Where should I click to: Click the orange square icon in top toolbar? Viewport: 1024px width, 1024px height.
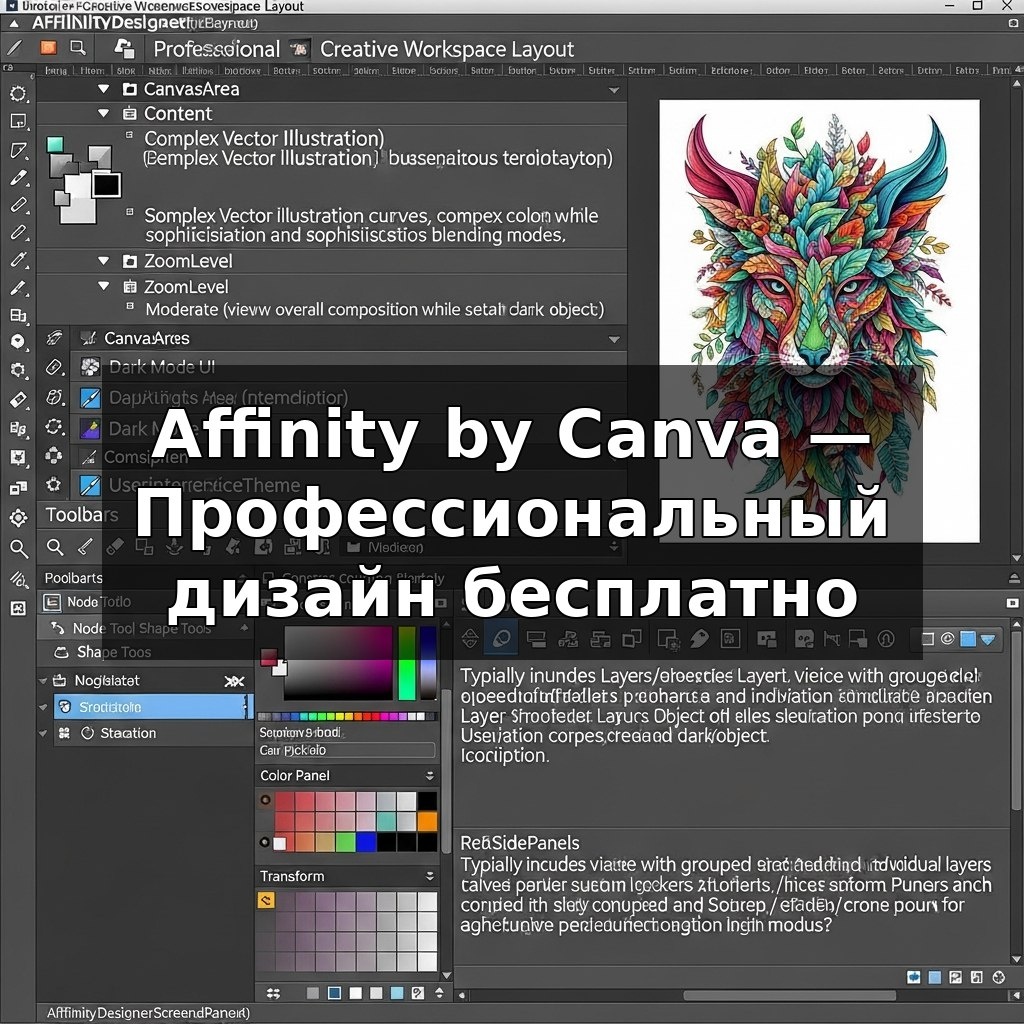coord(48,47)
